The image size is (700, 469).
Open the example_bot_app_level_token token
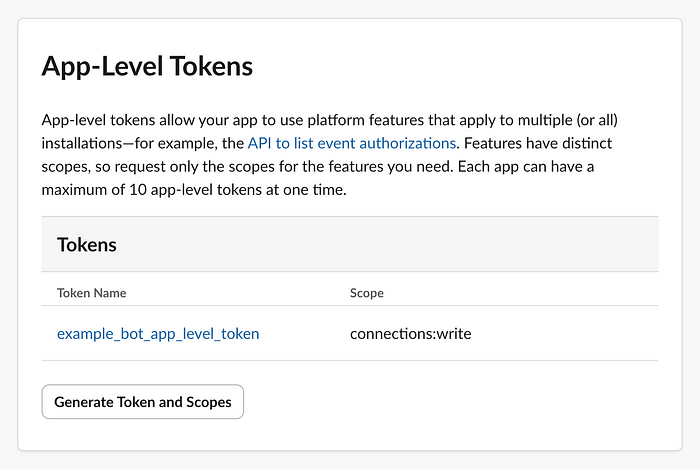point(158,334)
